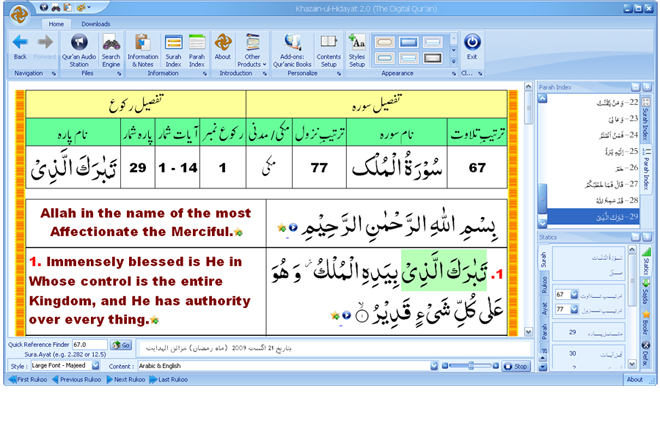Switch to the Home ribbon tab
This screenshot has width=660, height=440.
click(56, 24)
